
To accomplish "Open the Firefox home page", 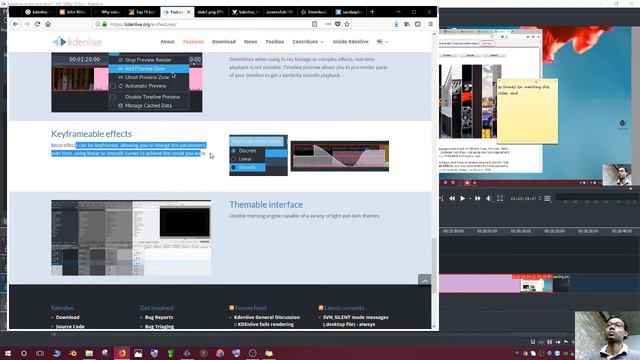I will pyautogui.click(x=48, y=24).
